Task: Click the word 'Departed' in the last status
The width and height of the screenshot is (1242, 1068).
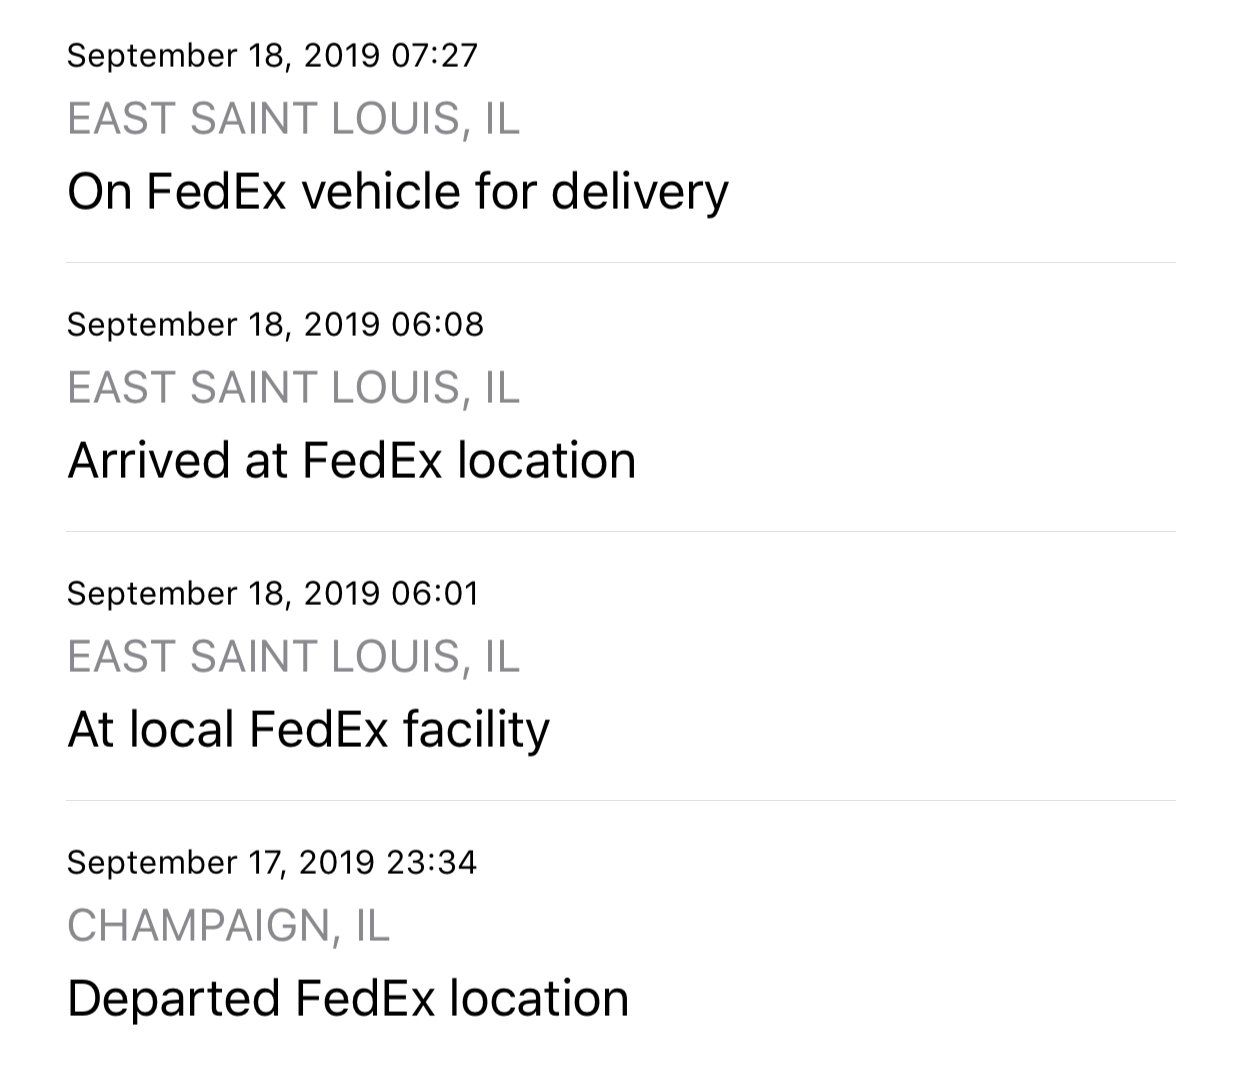Action: [x=173, y=1000]
